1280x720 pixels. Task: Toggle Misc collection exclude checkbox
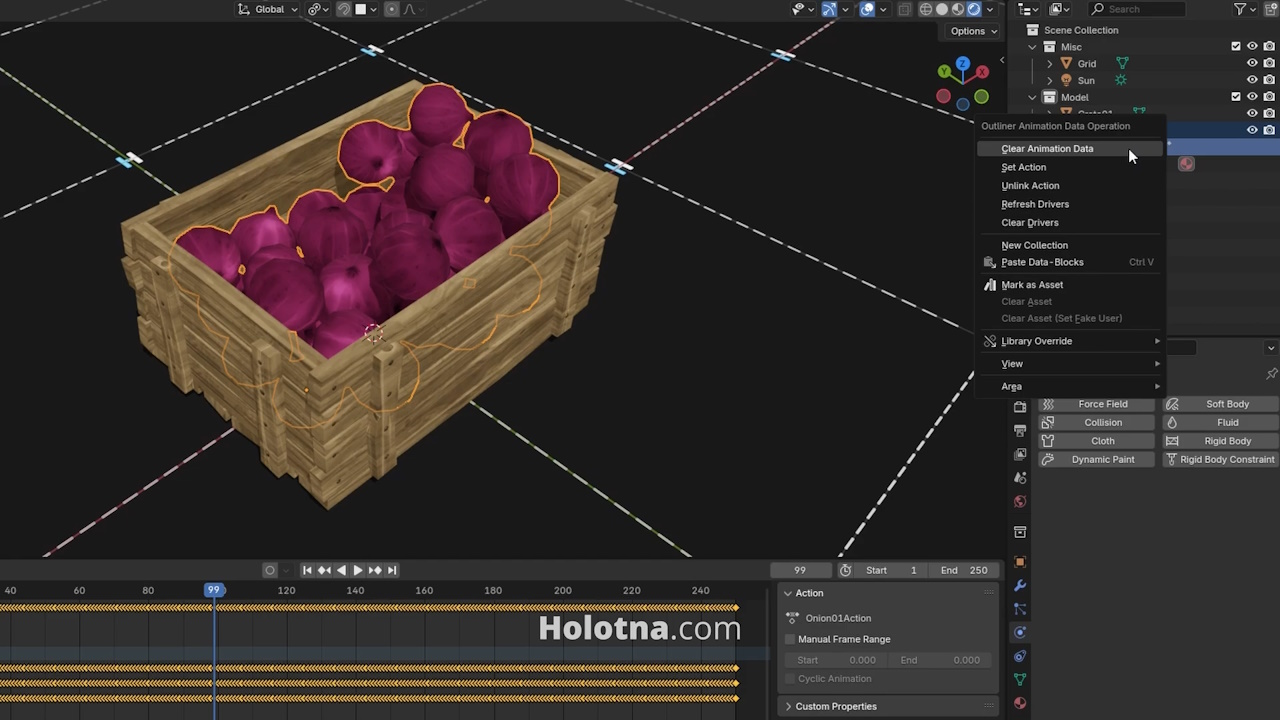click(1236, 47)
